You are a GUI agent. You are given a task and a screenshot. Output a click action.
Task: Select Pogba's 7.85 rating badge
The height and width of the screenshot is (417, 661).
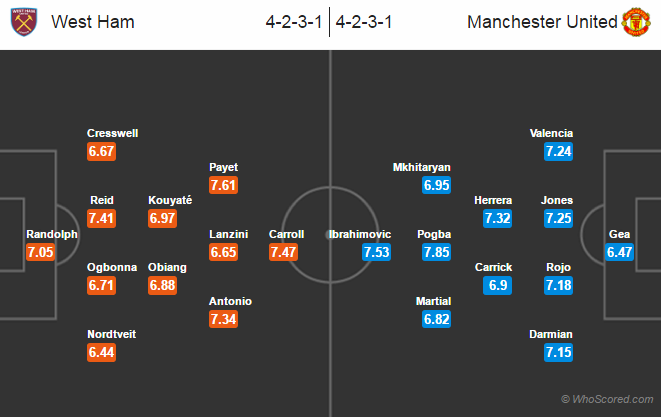[436, 252]
